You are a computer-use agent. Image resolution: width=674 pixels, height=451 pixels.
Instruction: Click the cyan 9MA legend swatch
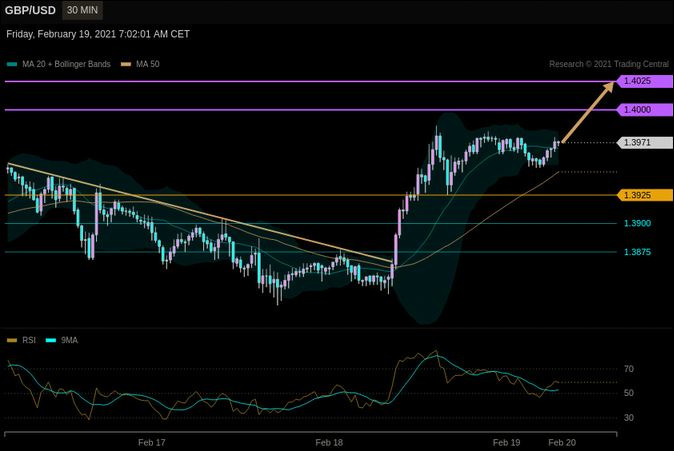[51, 341]
